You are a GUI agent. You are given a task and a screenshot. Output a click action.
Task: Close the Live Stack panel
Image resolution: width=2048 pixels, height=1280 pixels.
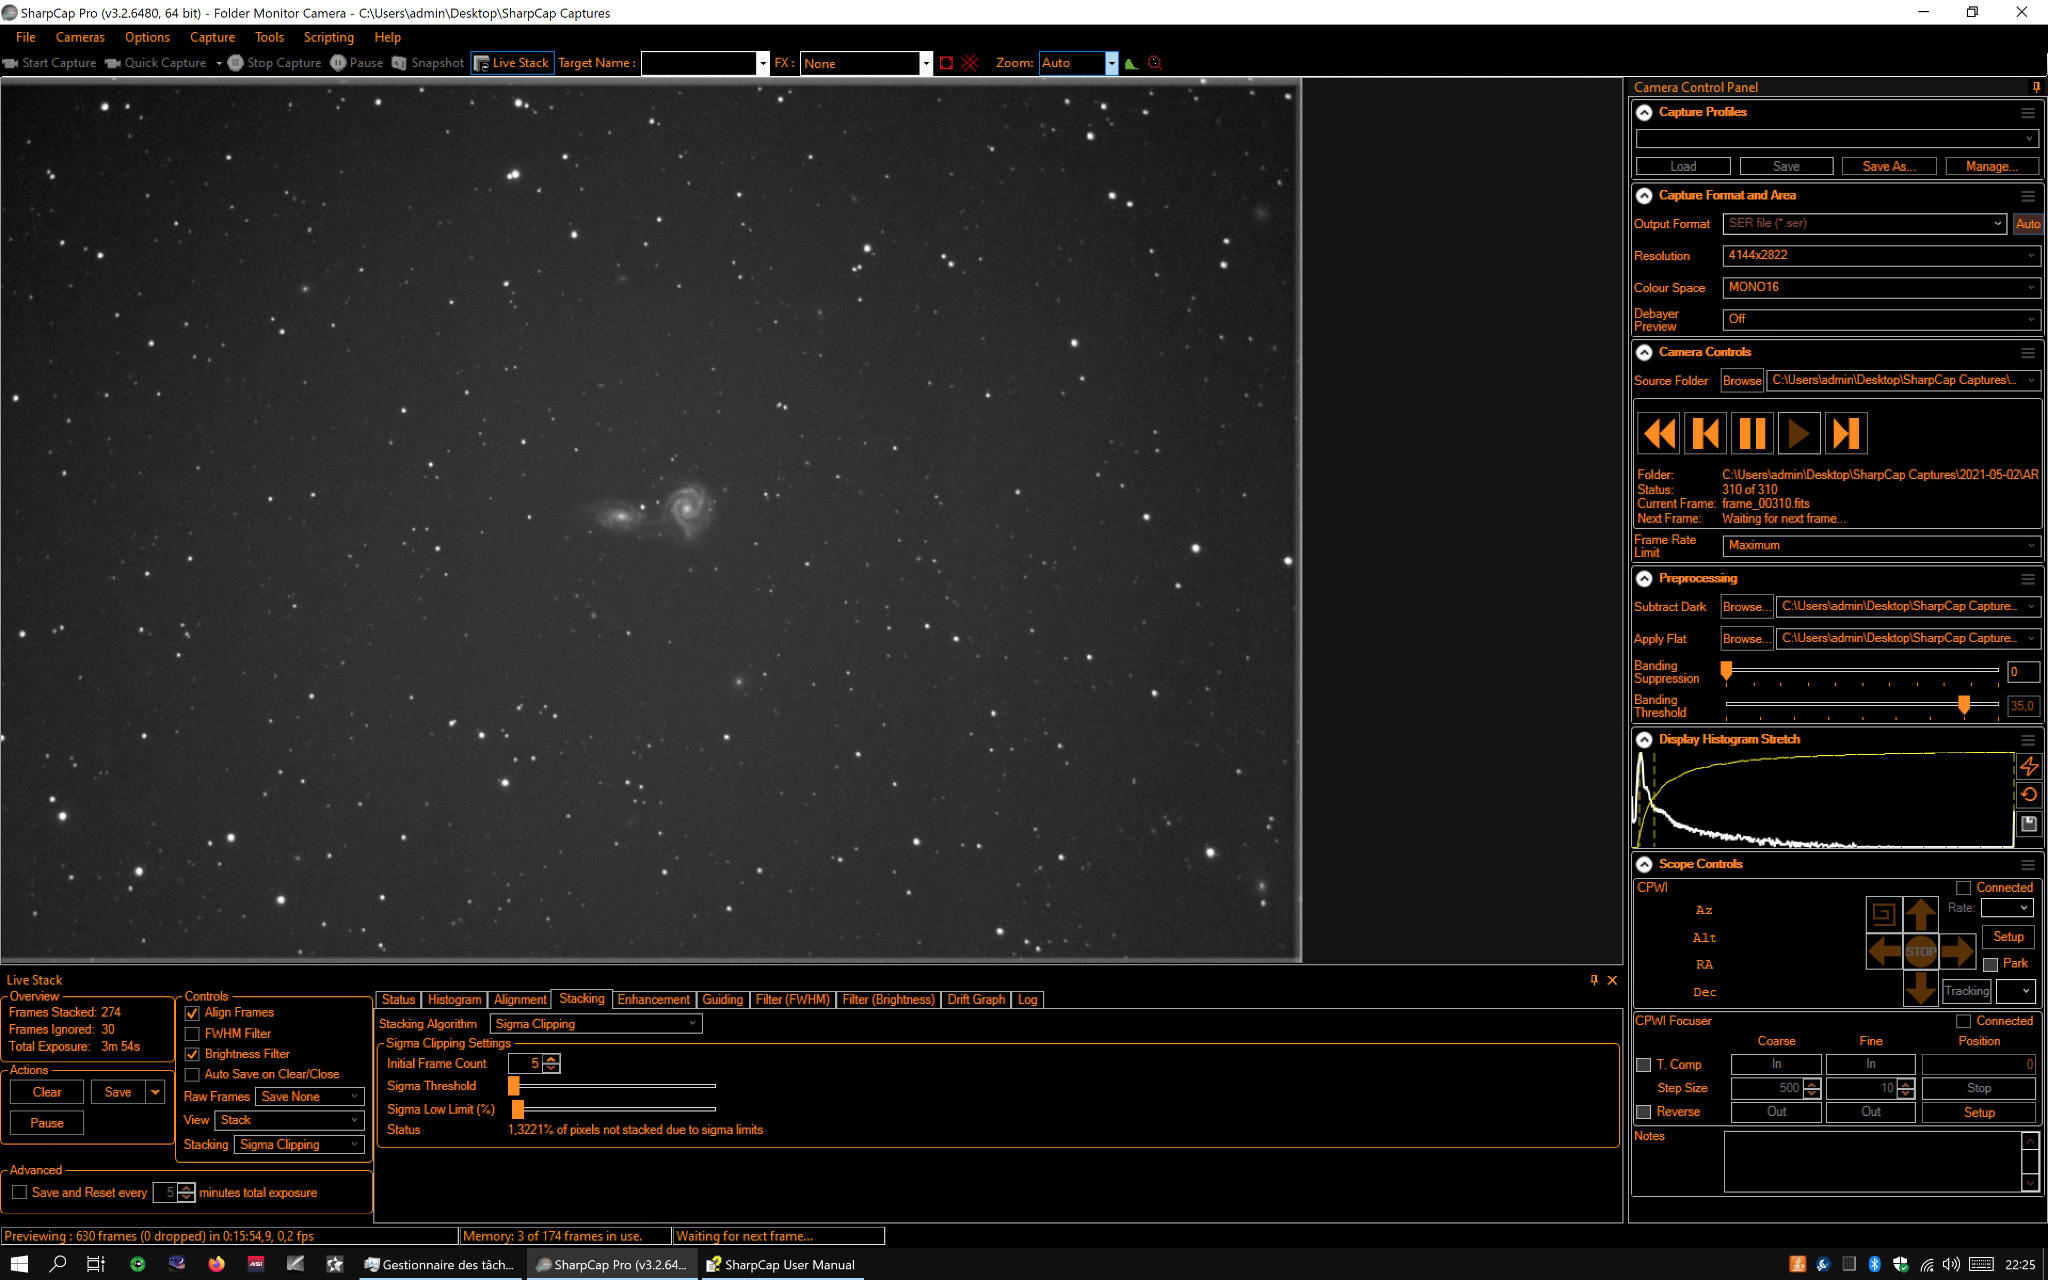pos(1612,981)
